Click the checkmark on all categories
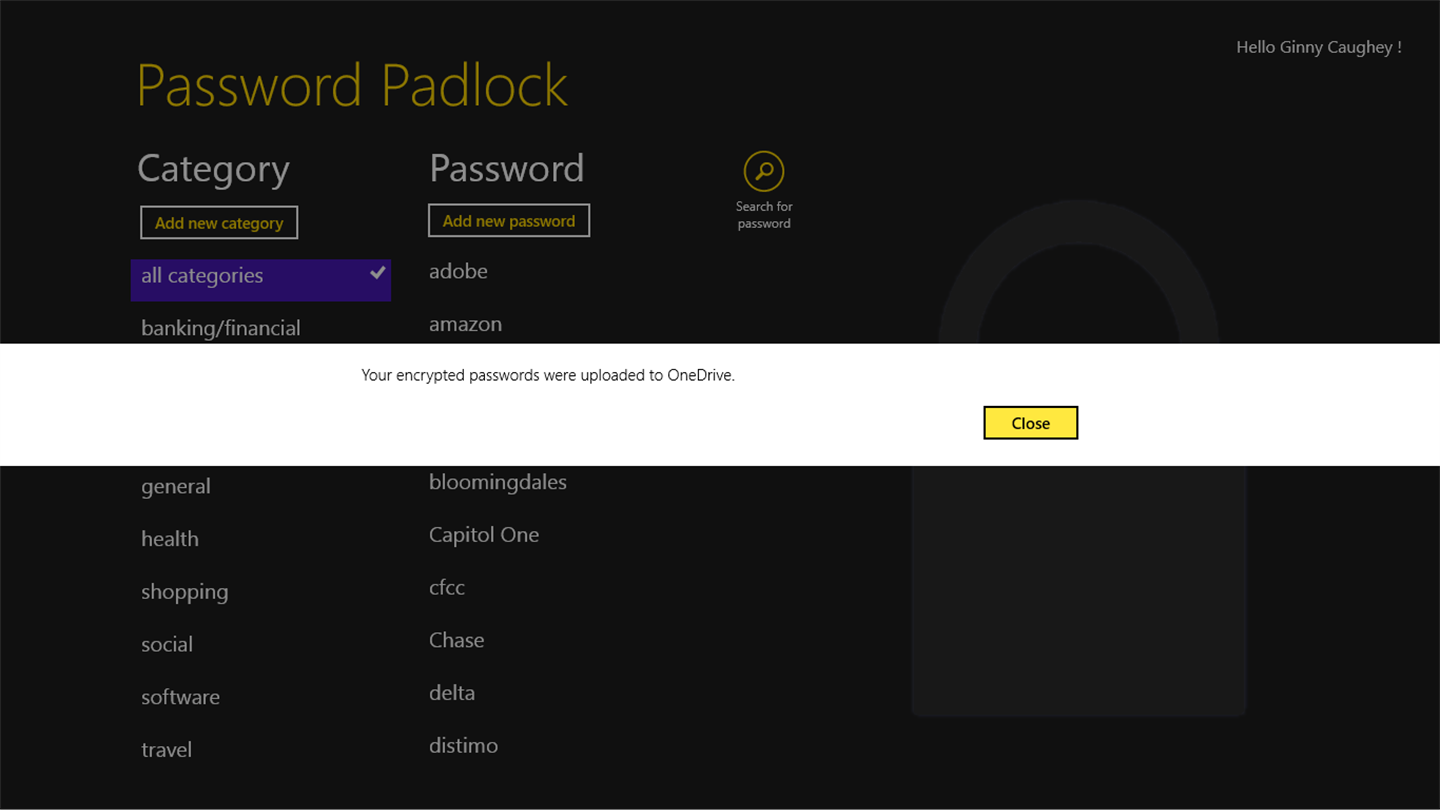 click(377, 273)
